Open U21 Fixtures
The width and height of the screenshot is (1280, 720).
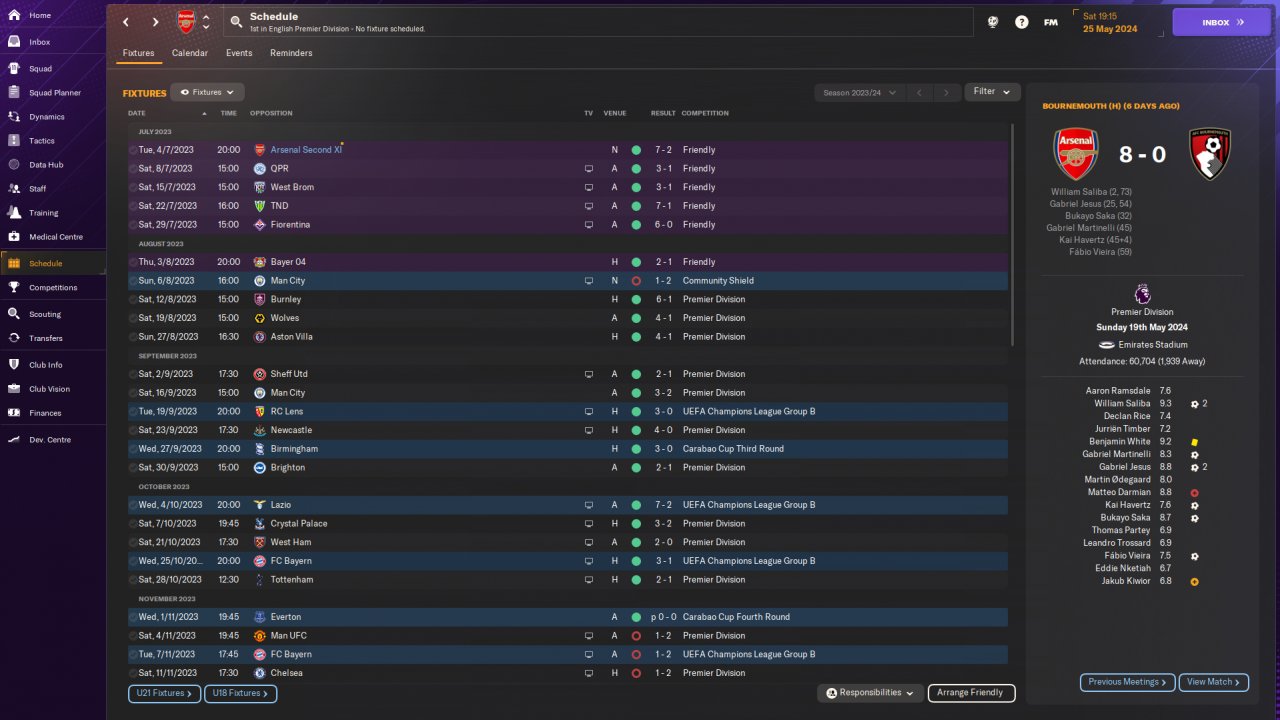point(164,693)
